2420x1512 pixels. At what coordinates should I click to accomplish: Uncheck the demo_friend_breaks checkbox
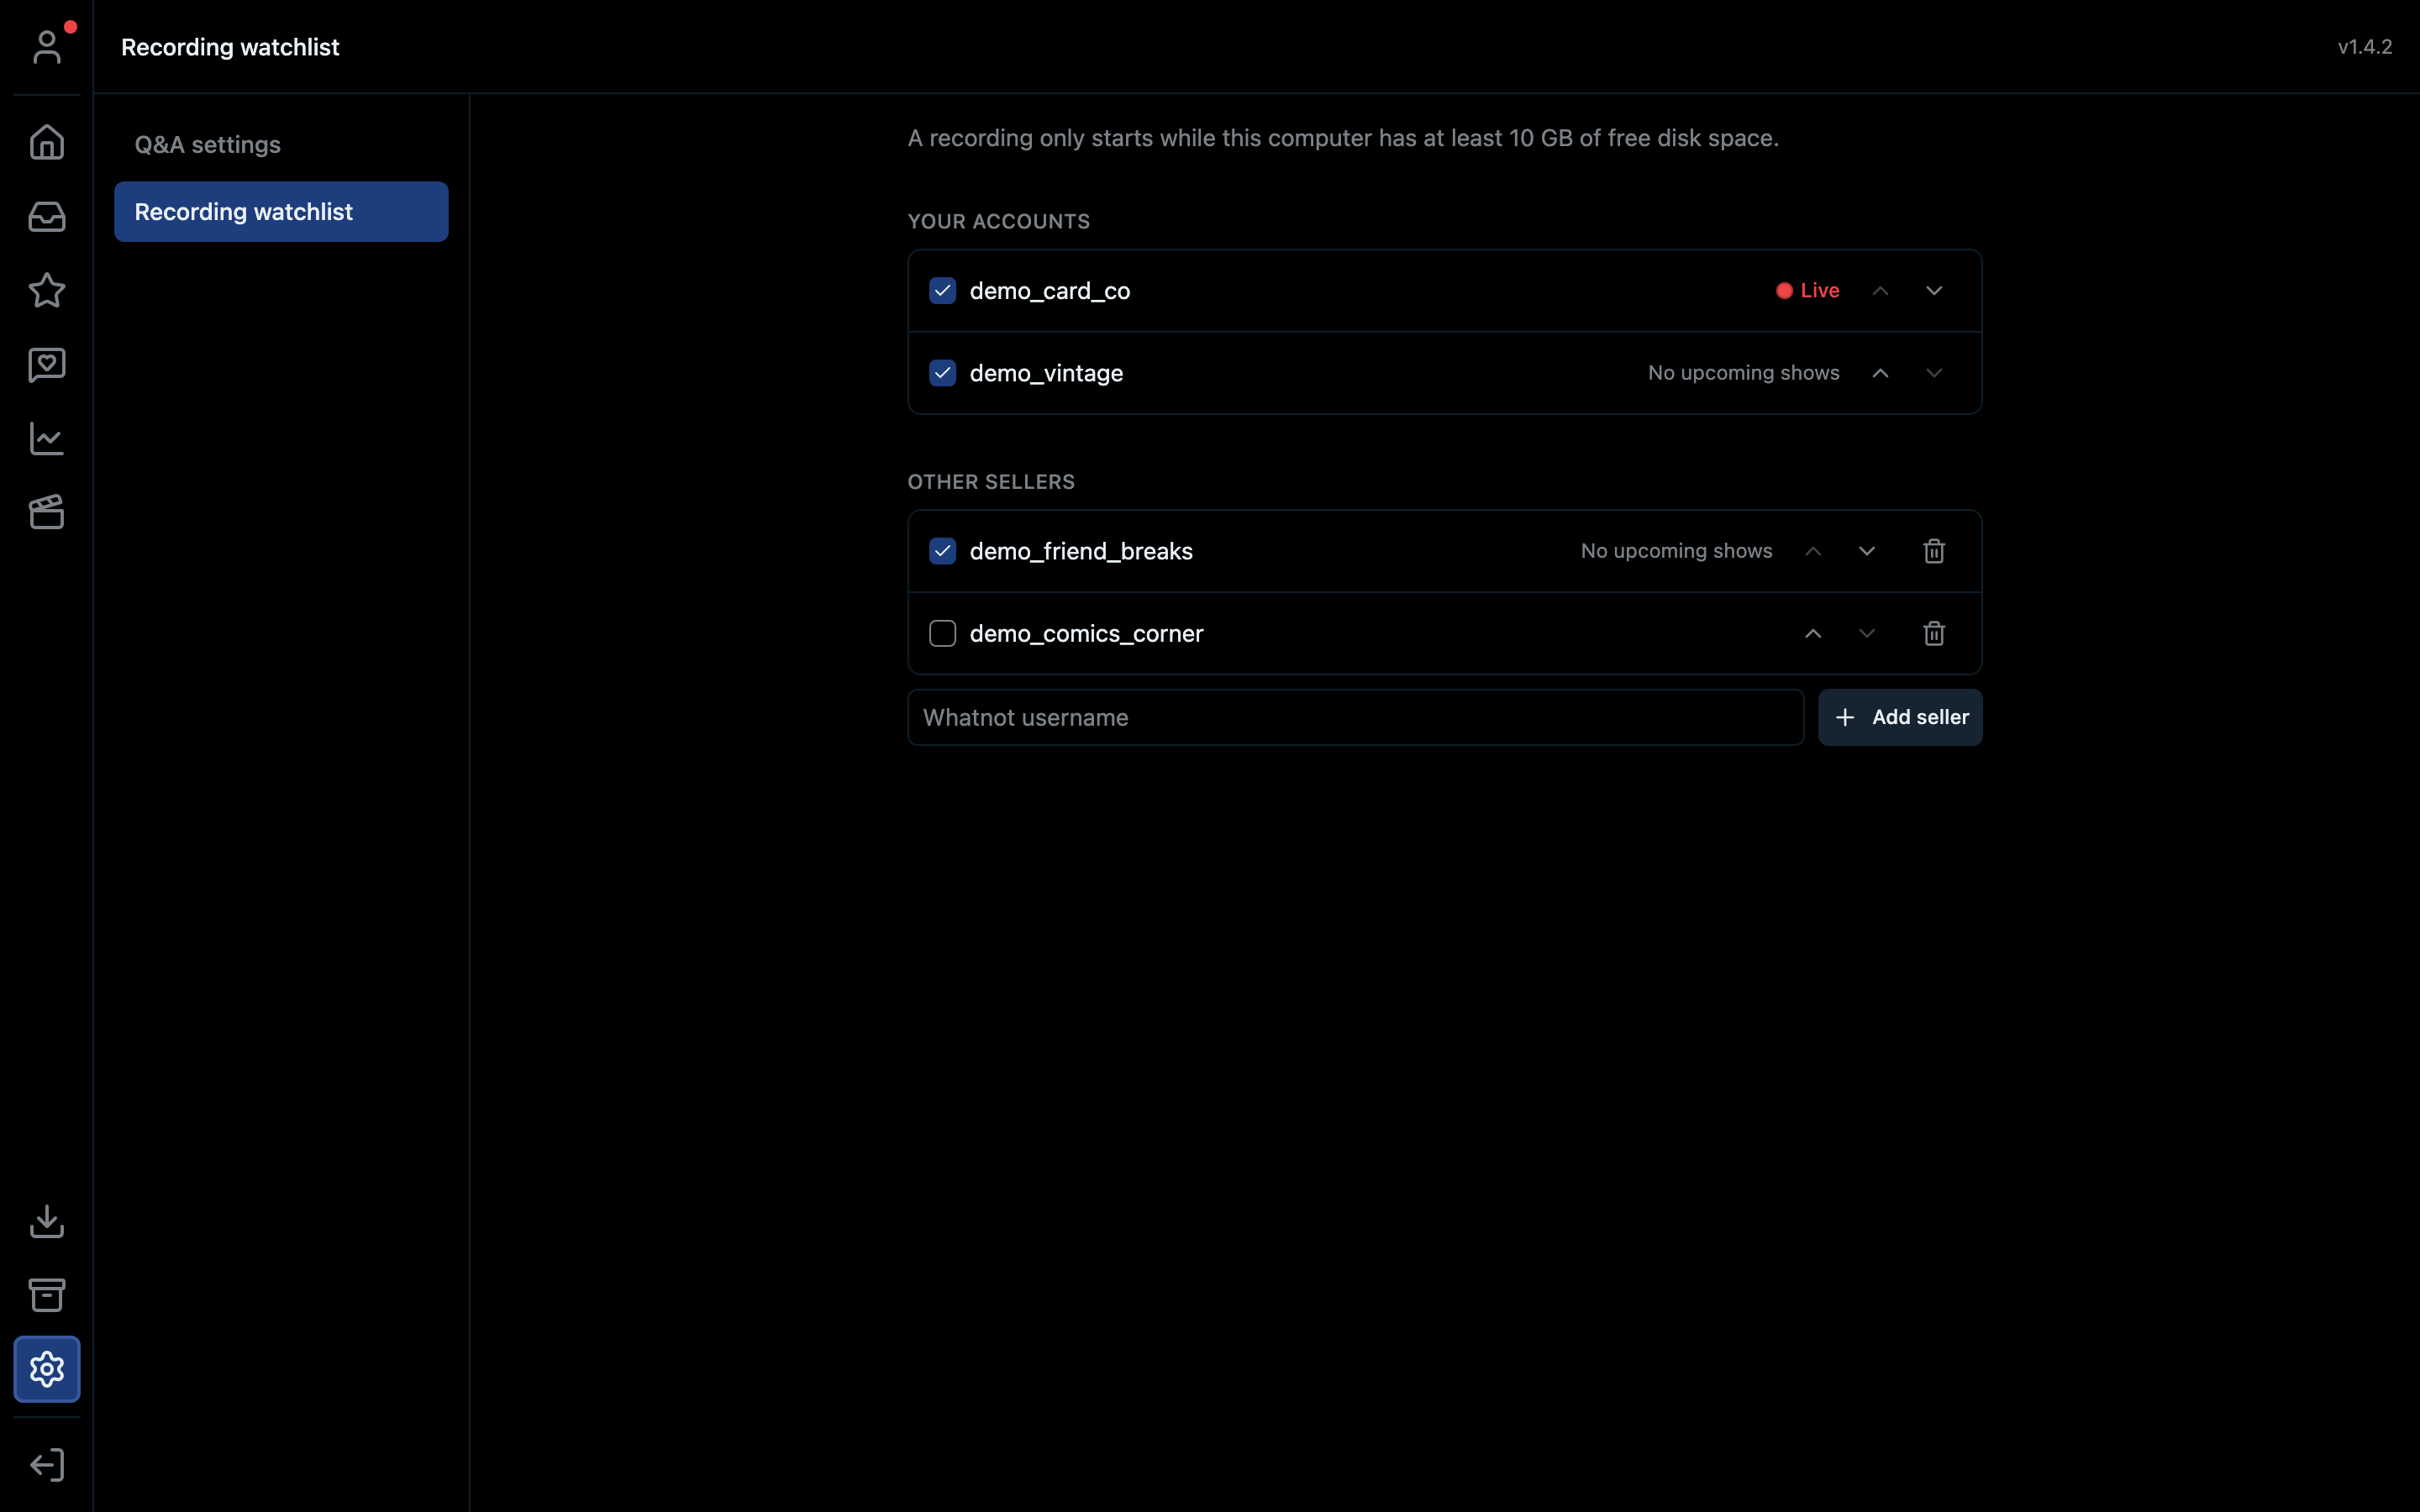(x=942, y=551)
